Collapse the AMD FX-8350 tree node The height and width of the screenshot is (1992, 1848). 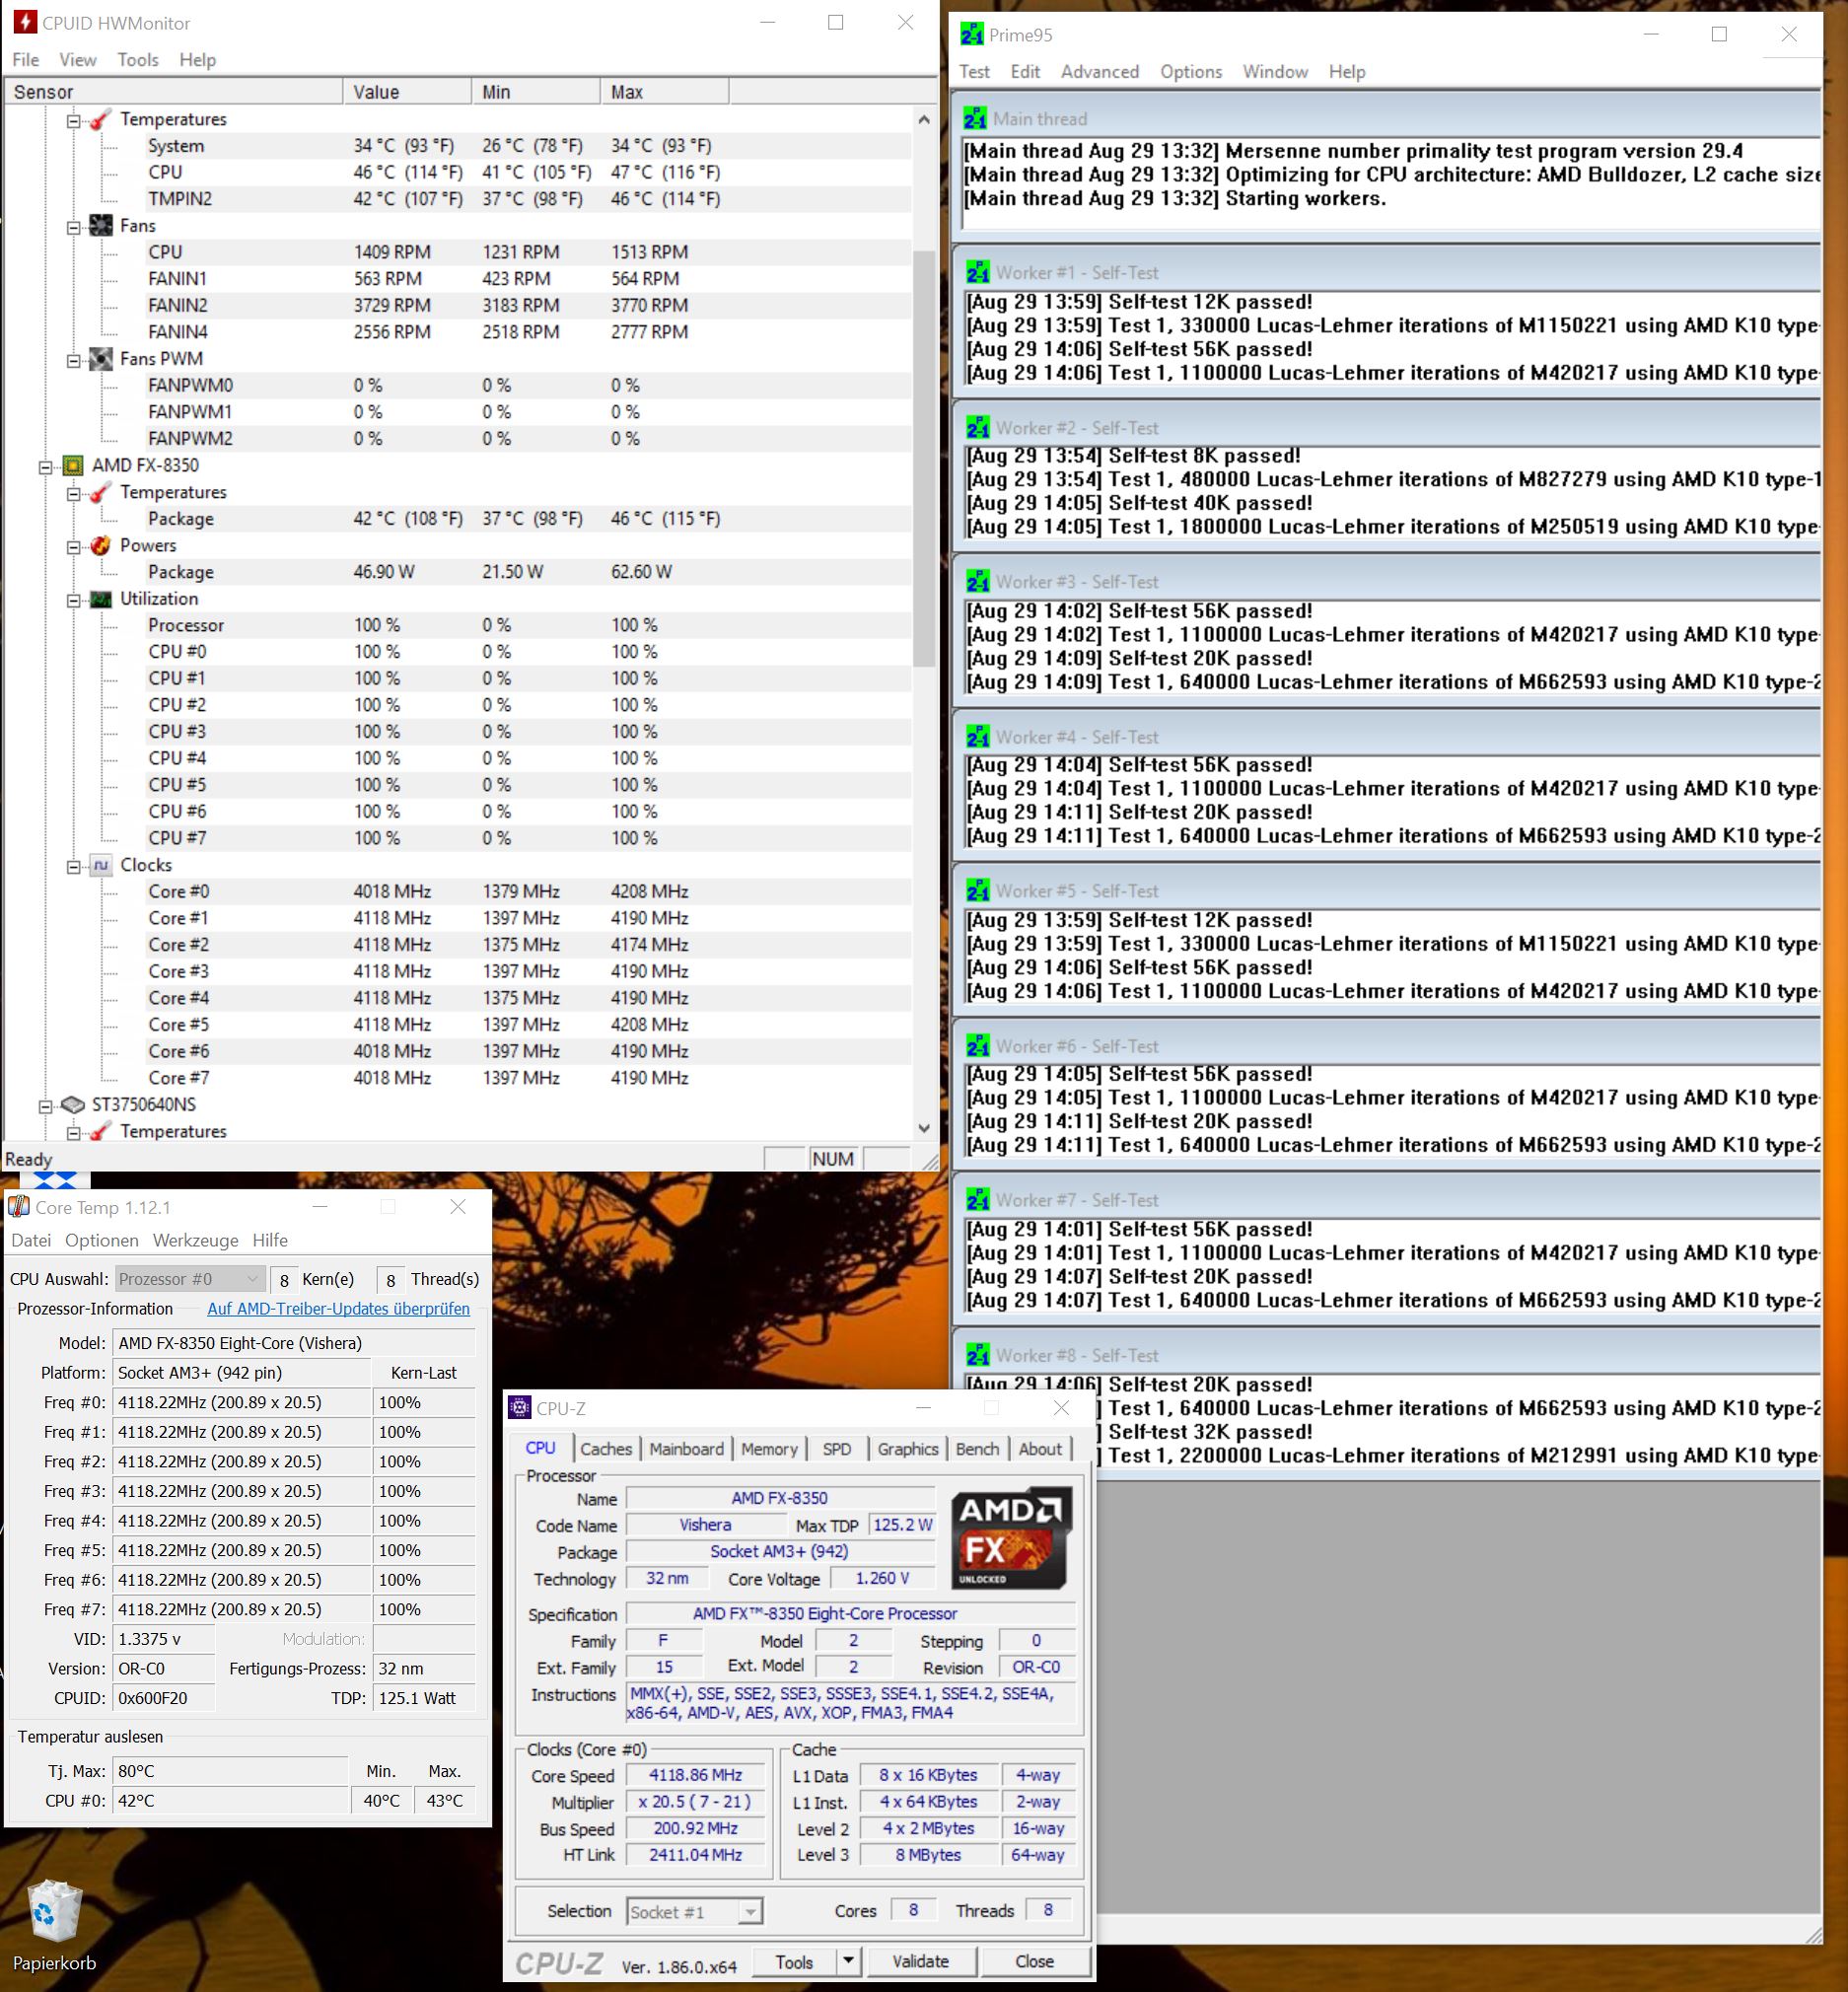click(45, 467)
